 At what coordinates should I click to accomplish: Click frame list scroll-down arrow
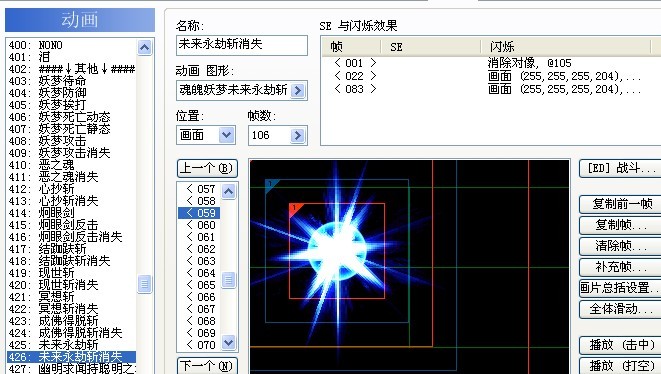(228, 342)
